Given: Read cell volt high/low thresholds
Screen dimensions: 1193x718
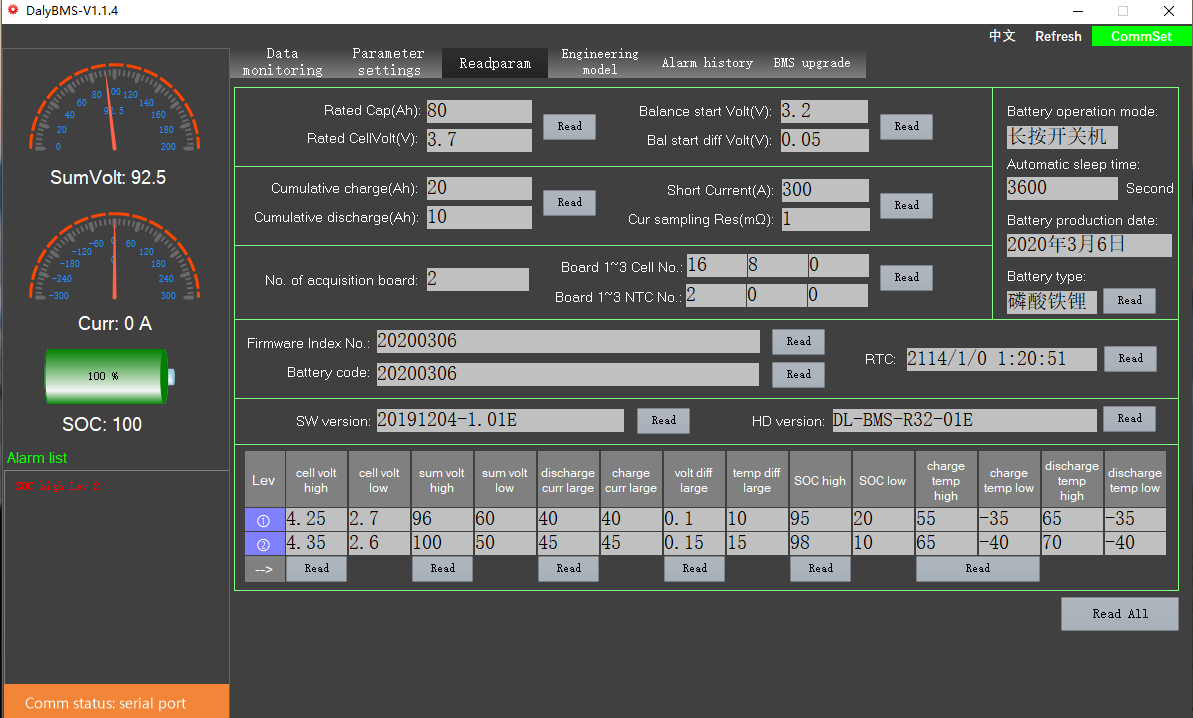Looking at the screenshot, I should [317, 568].
